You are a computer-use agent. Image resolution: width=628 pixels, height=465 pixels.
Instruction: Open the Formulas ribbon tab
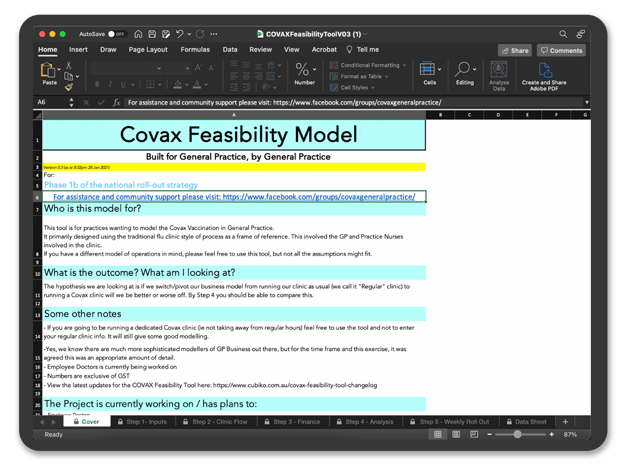pyautogui.click(x=195, y=50)
